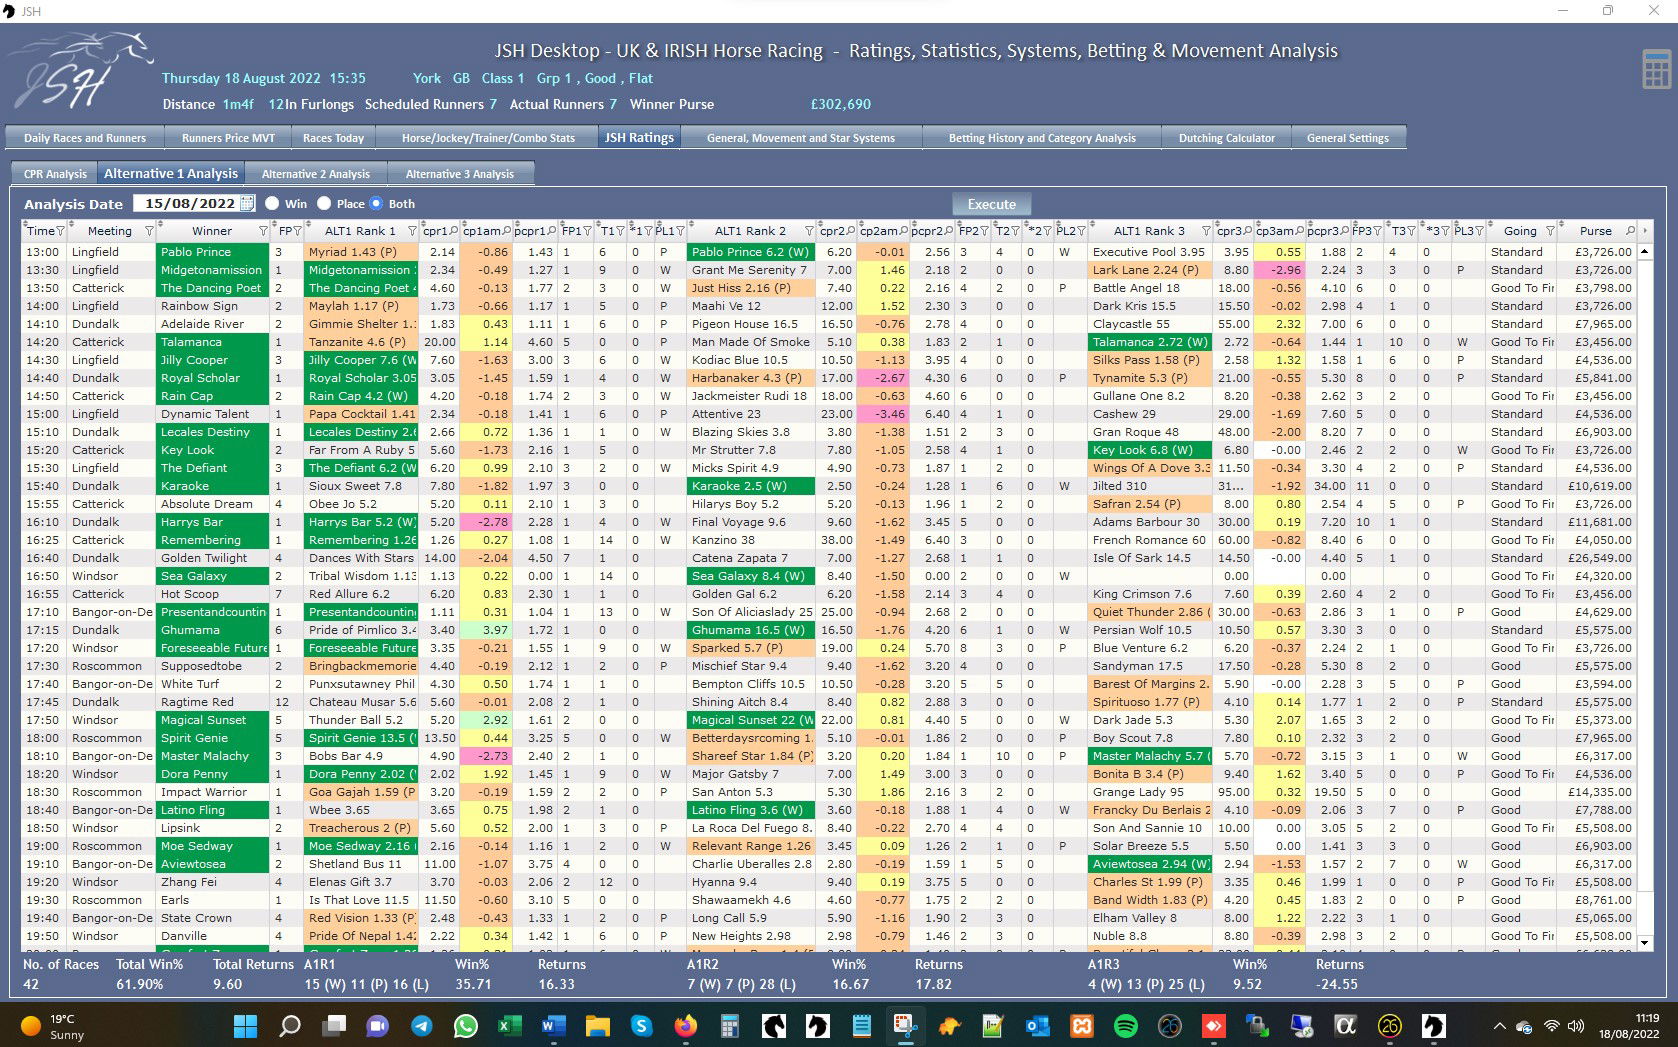Filter the PL3 column
Image resolution: width=1678 pixels, height=1047 pixels.
1479,231
